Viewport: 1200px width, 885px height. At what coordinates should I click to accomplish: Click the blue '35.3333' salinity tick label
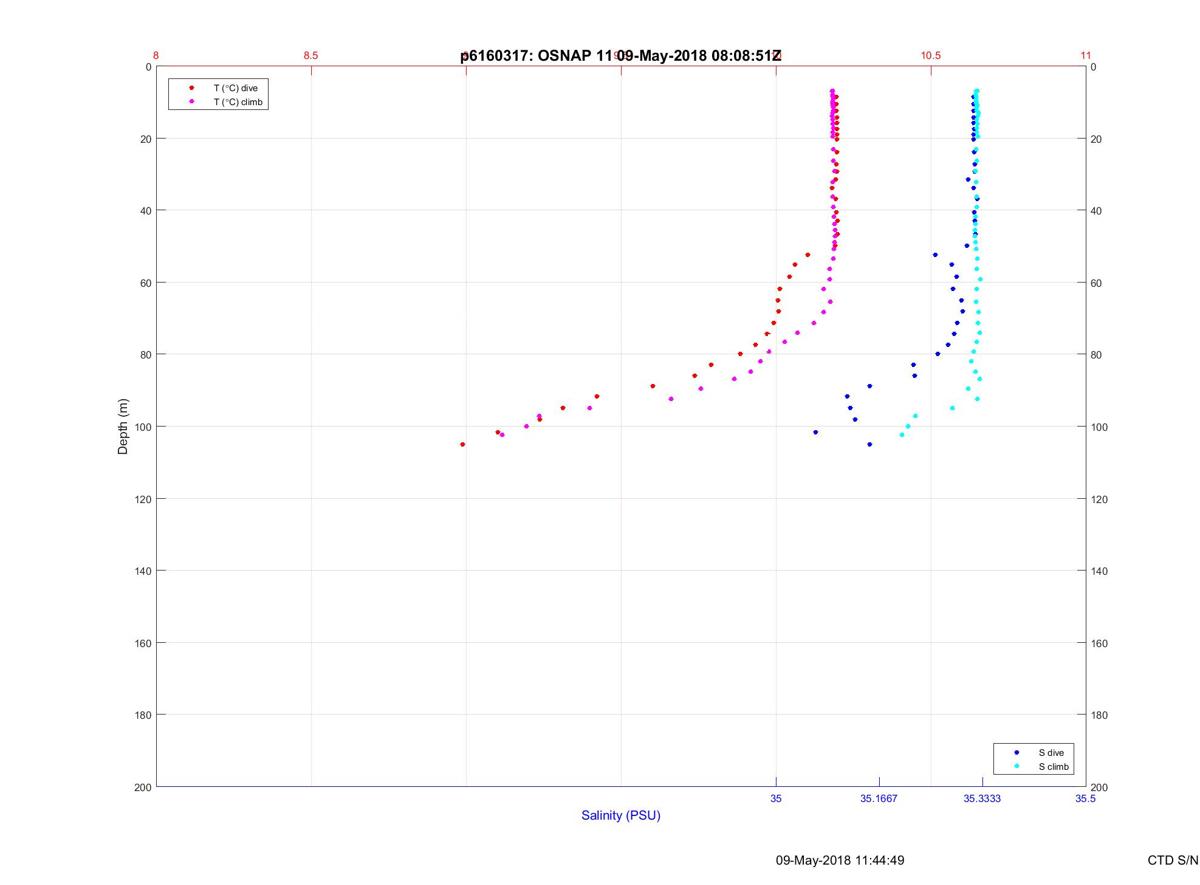pyautogui.click(x=982, y=799)
